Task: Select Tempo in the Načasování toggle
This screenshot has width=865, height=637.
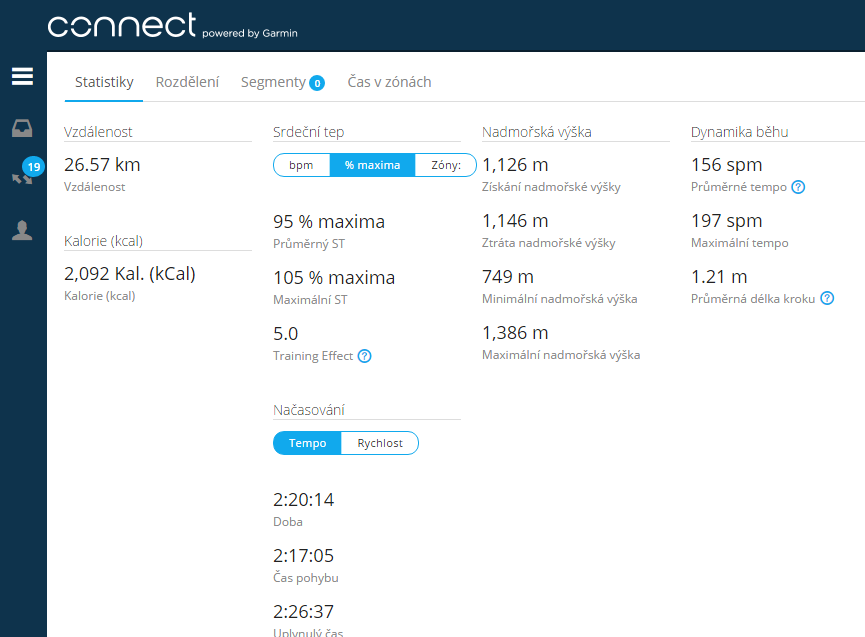Action: [x=307, y=443]
